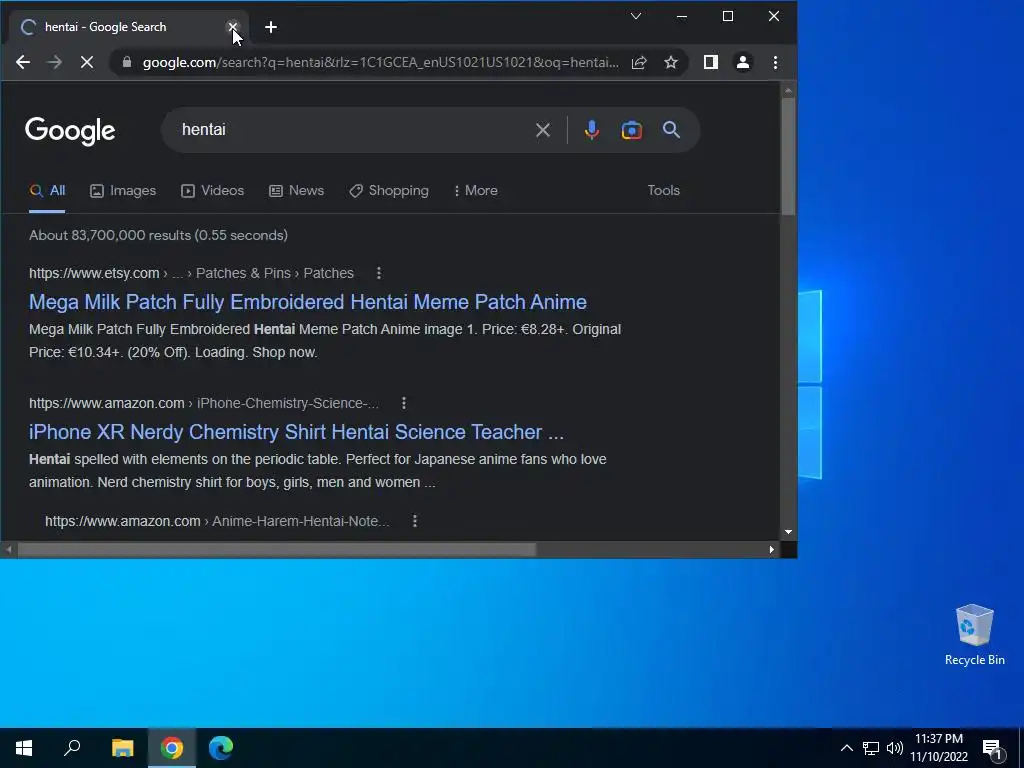Switch to the Shopping tab
Image resolution: width=1024 pixels, height=768 pixels.
[x=389, y=191]
